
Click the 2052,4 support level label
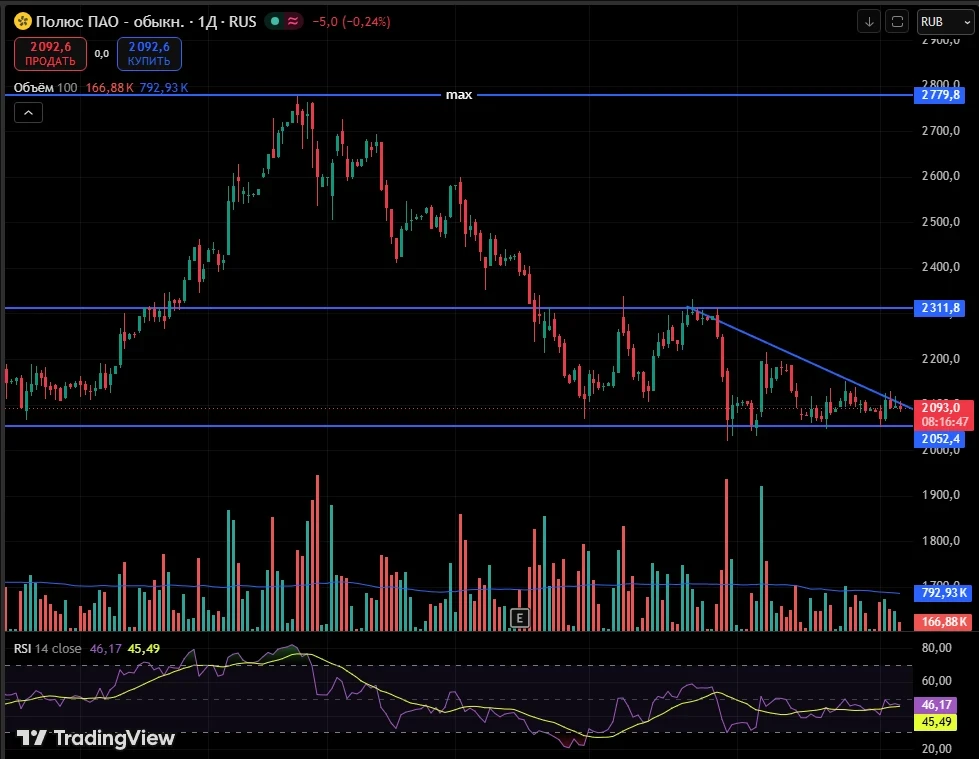click(x=940, y=439)
